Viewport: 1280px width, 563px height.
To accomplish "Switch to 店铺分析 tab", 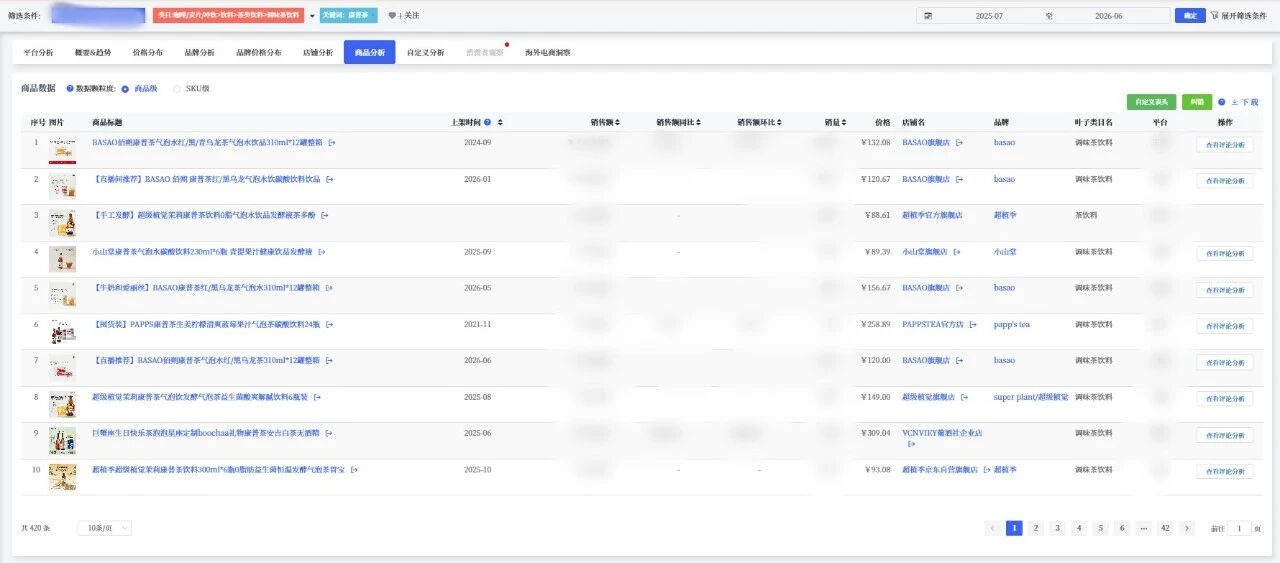I will coord(318,52).
